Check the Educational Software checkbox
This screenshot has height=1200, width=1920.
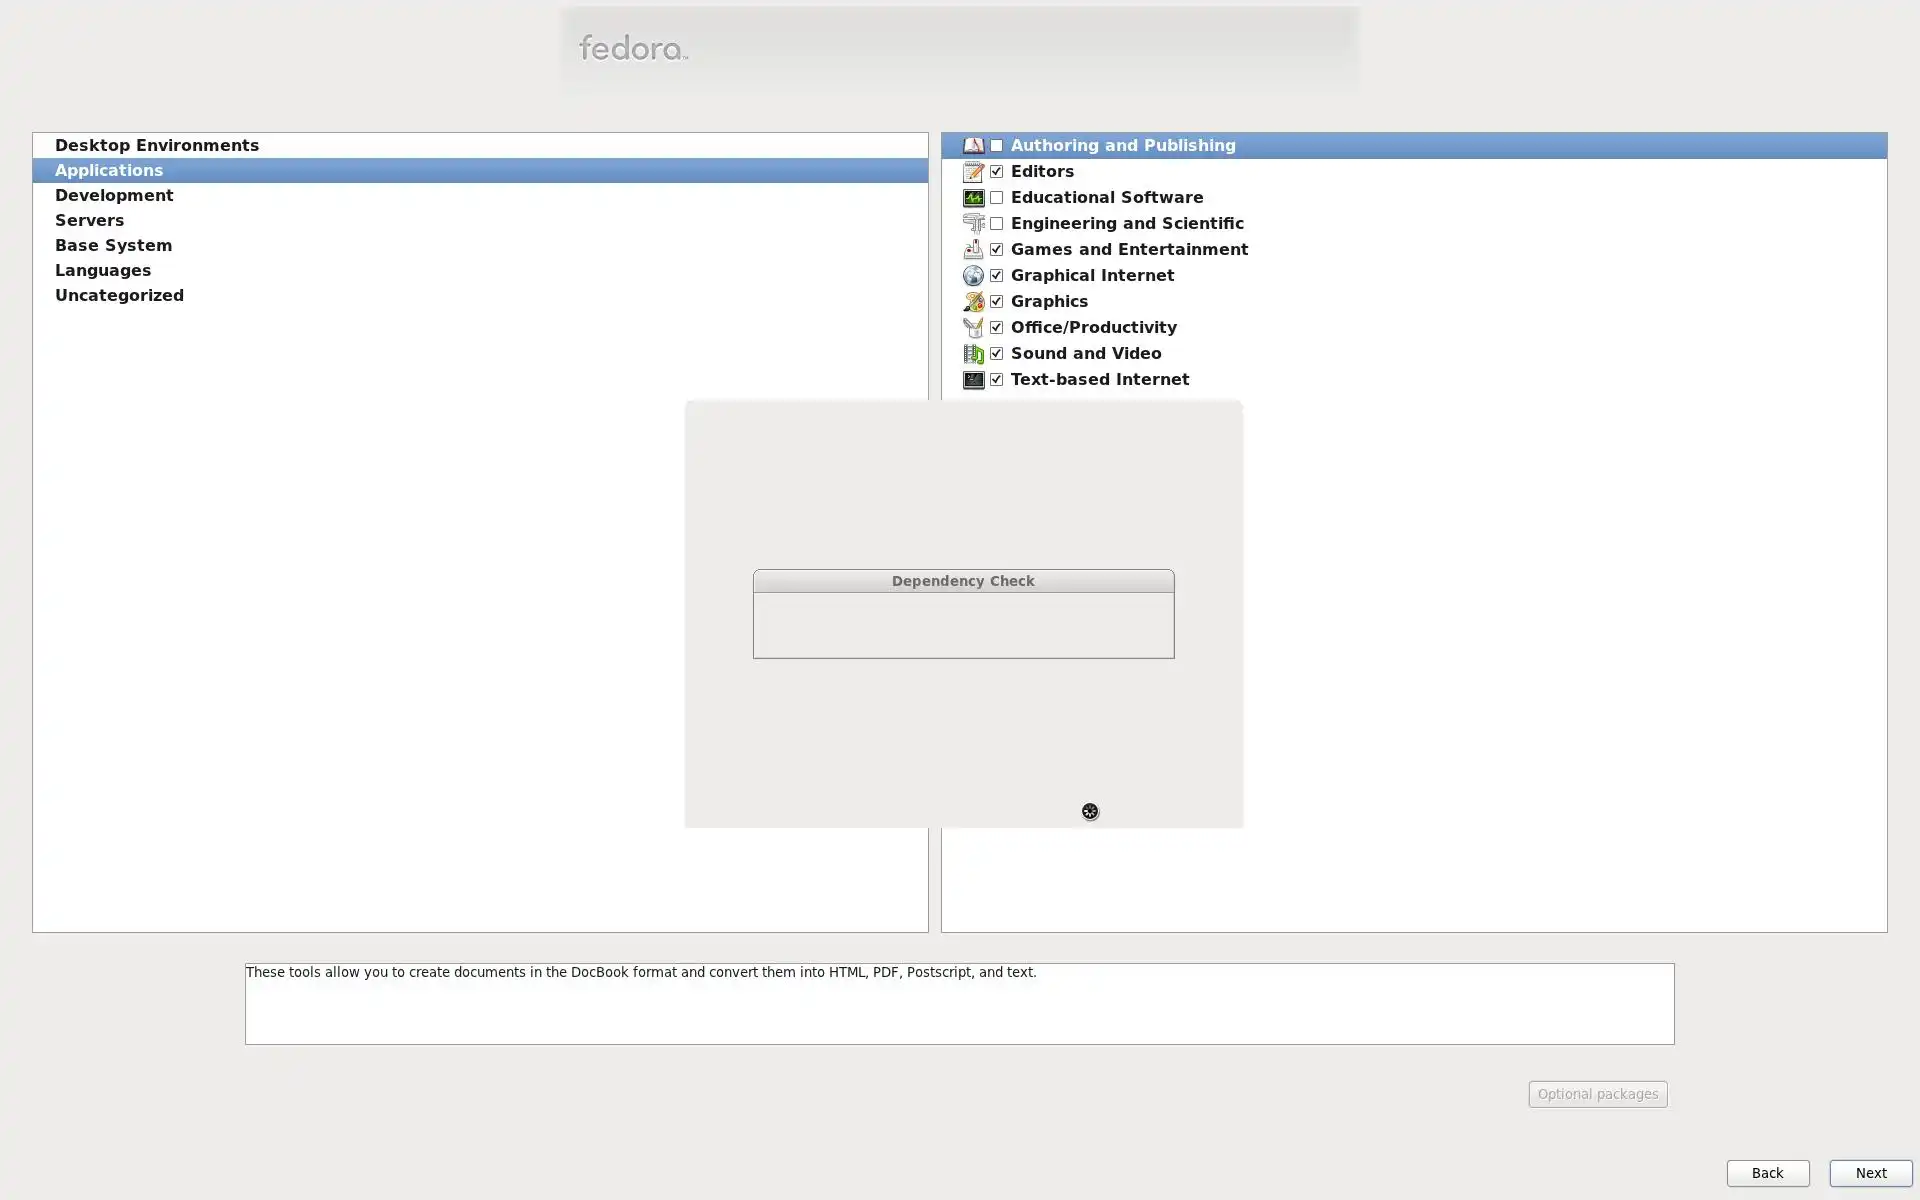pyautogui.click(x=996, y=198)
